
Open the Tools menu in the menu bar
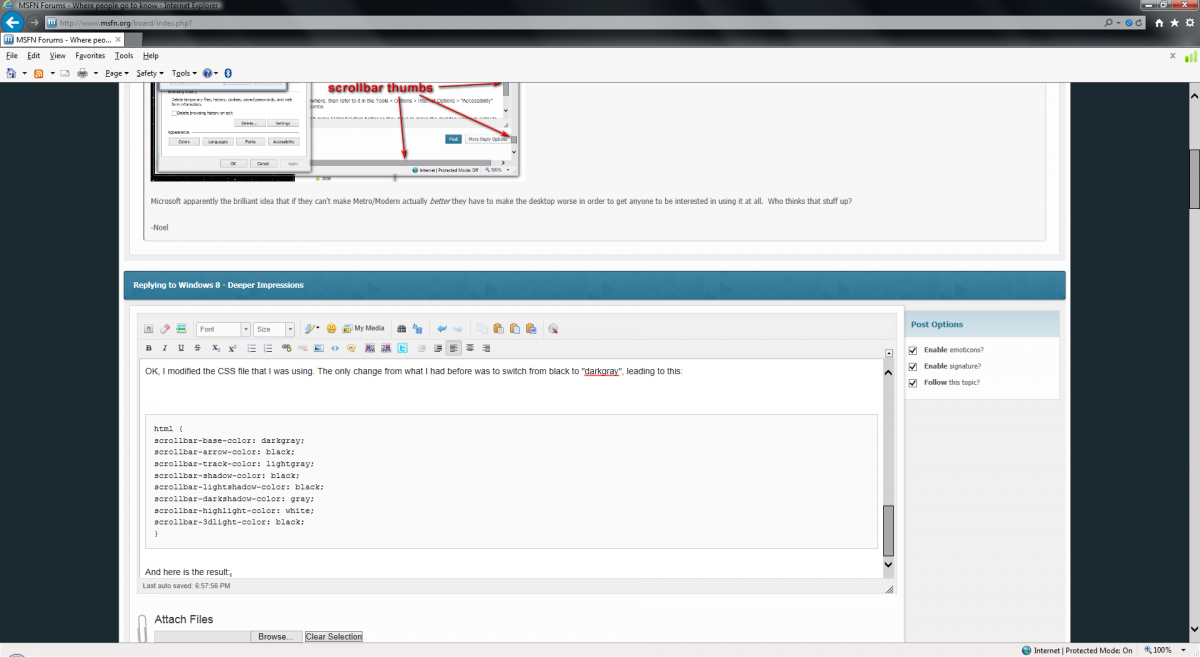point(124,56)
